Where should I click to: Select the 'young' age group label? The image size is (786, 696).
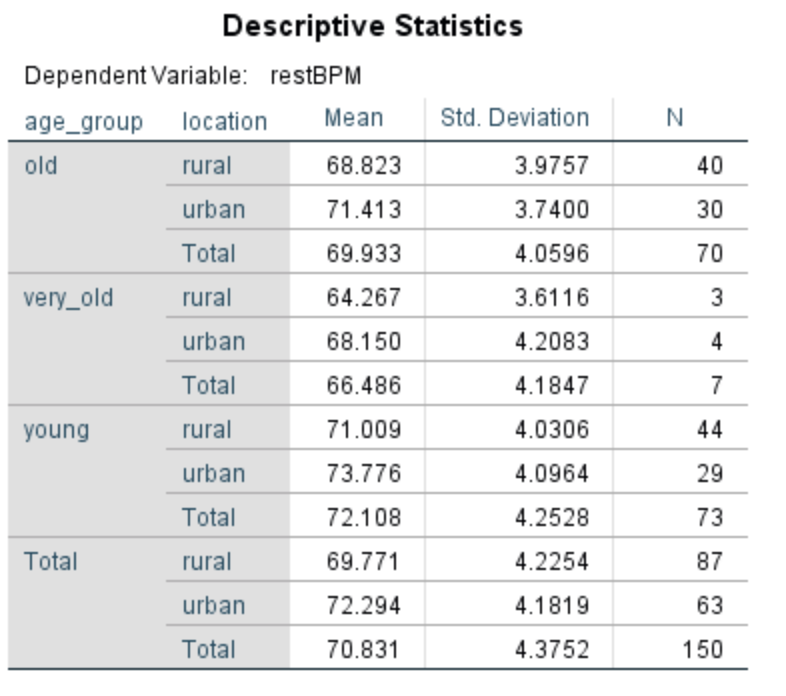[x=57, y=430]
